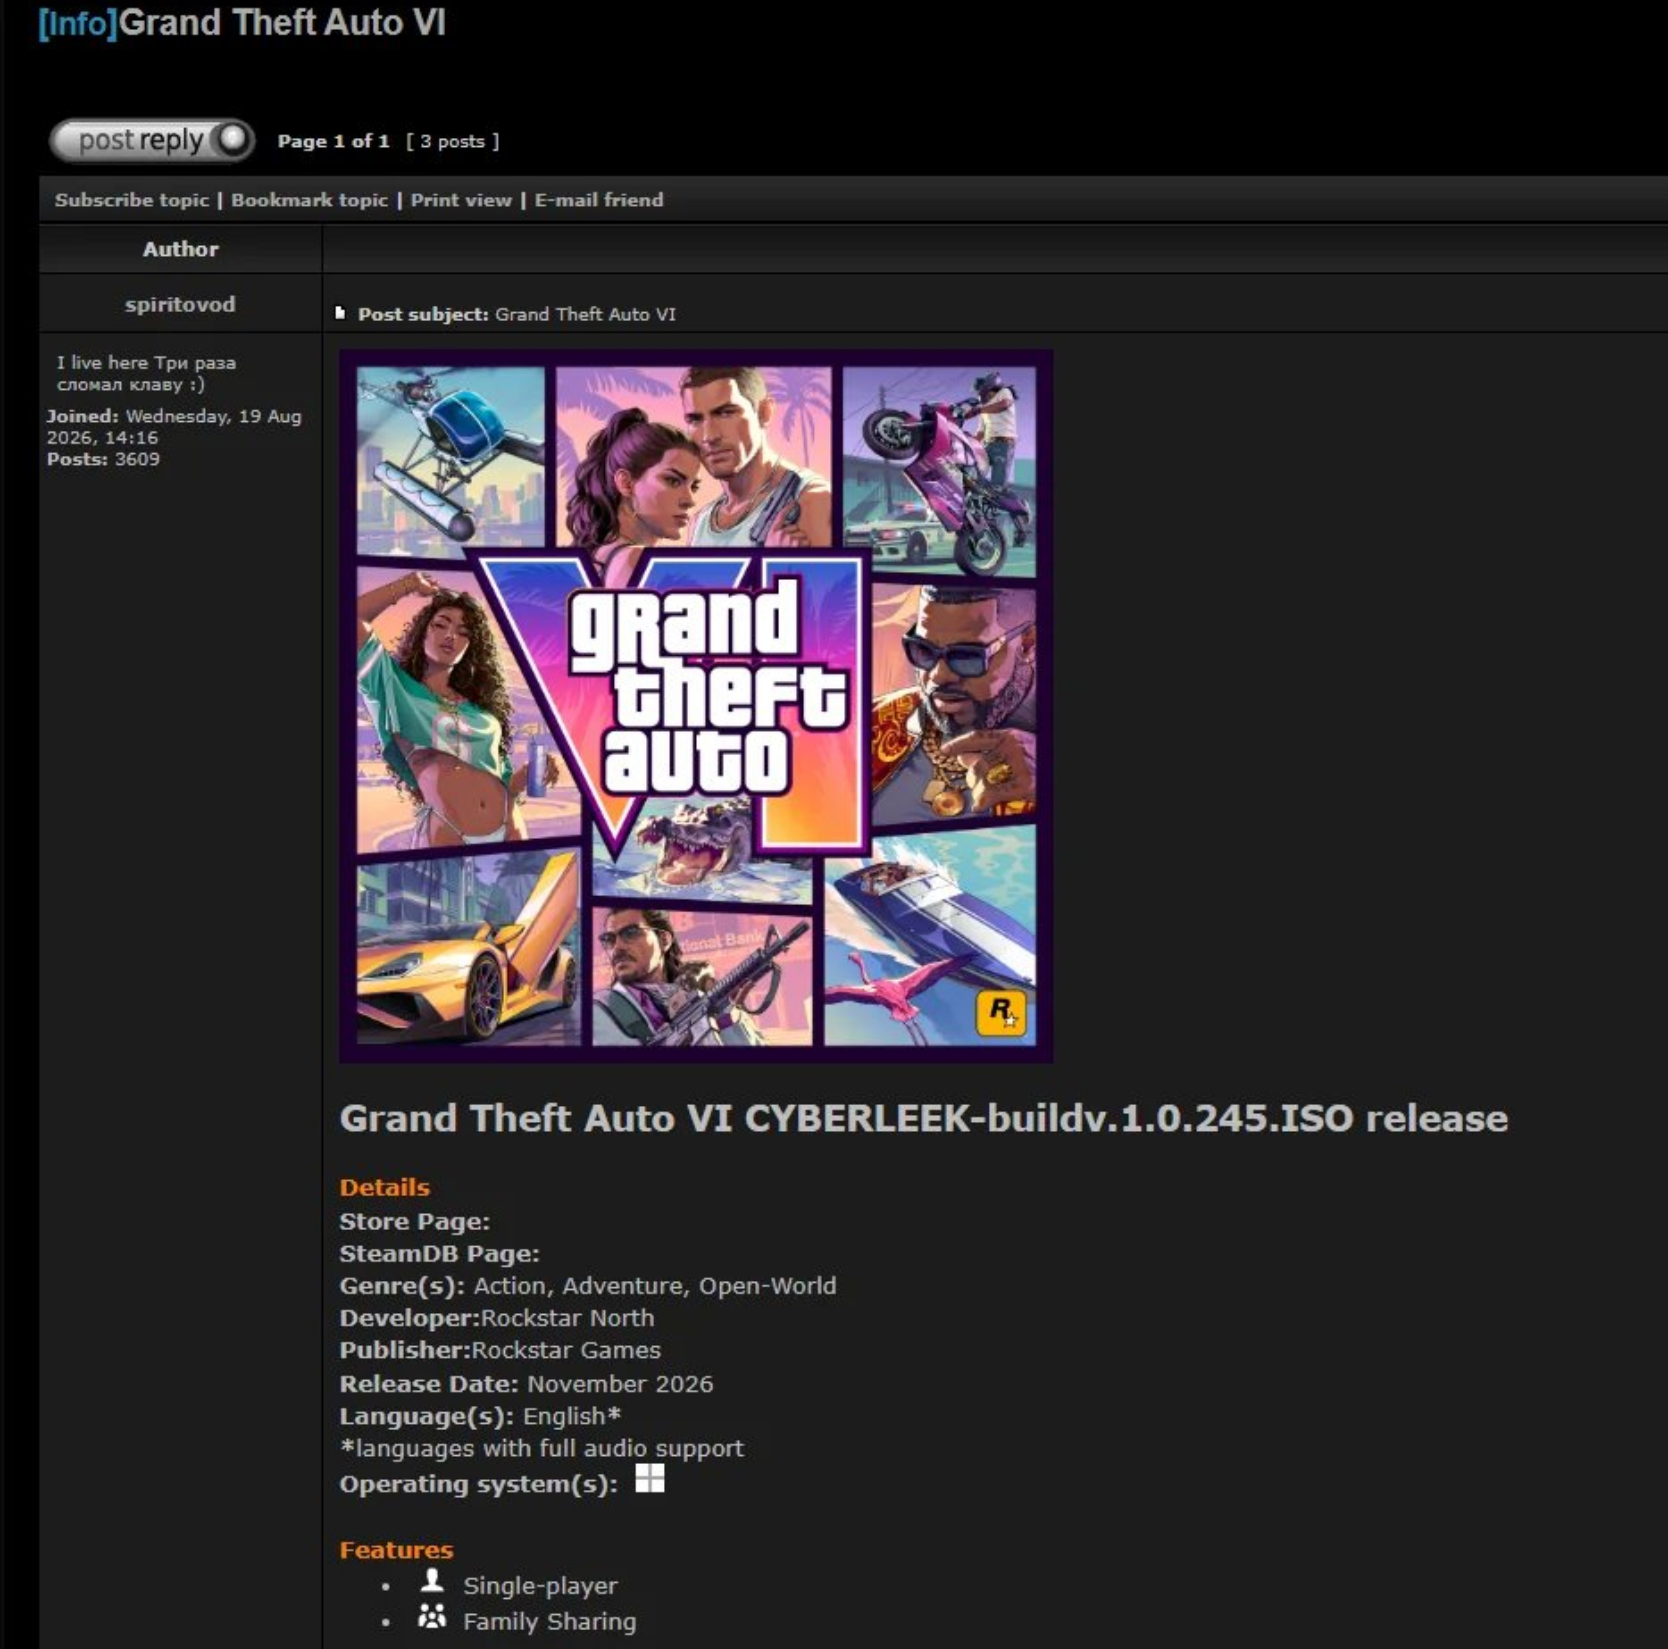1668x1649 pixels.
Task: Click the CYBERLEEK release heading text
Action: click(x=923, y=1118)
